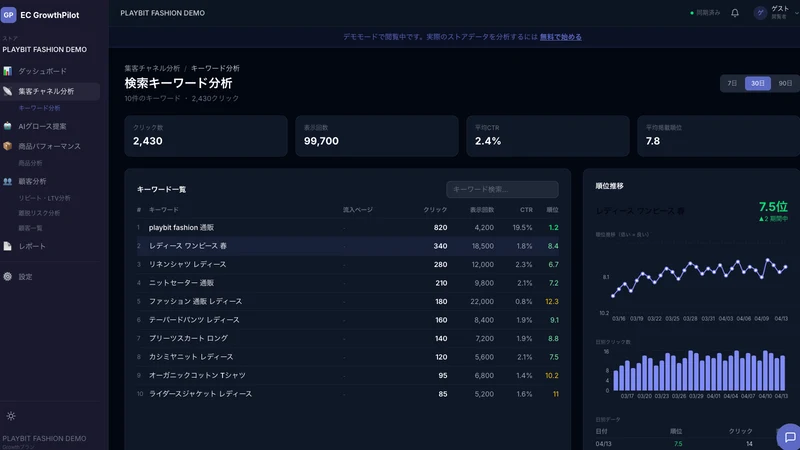Screen dimensions: 800x450
Task: Select カシミヤニット レディース keyword row
Action: click(347, 357)
